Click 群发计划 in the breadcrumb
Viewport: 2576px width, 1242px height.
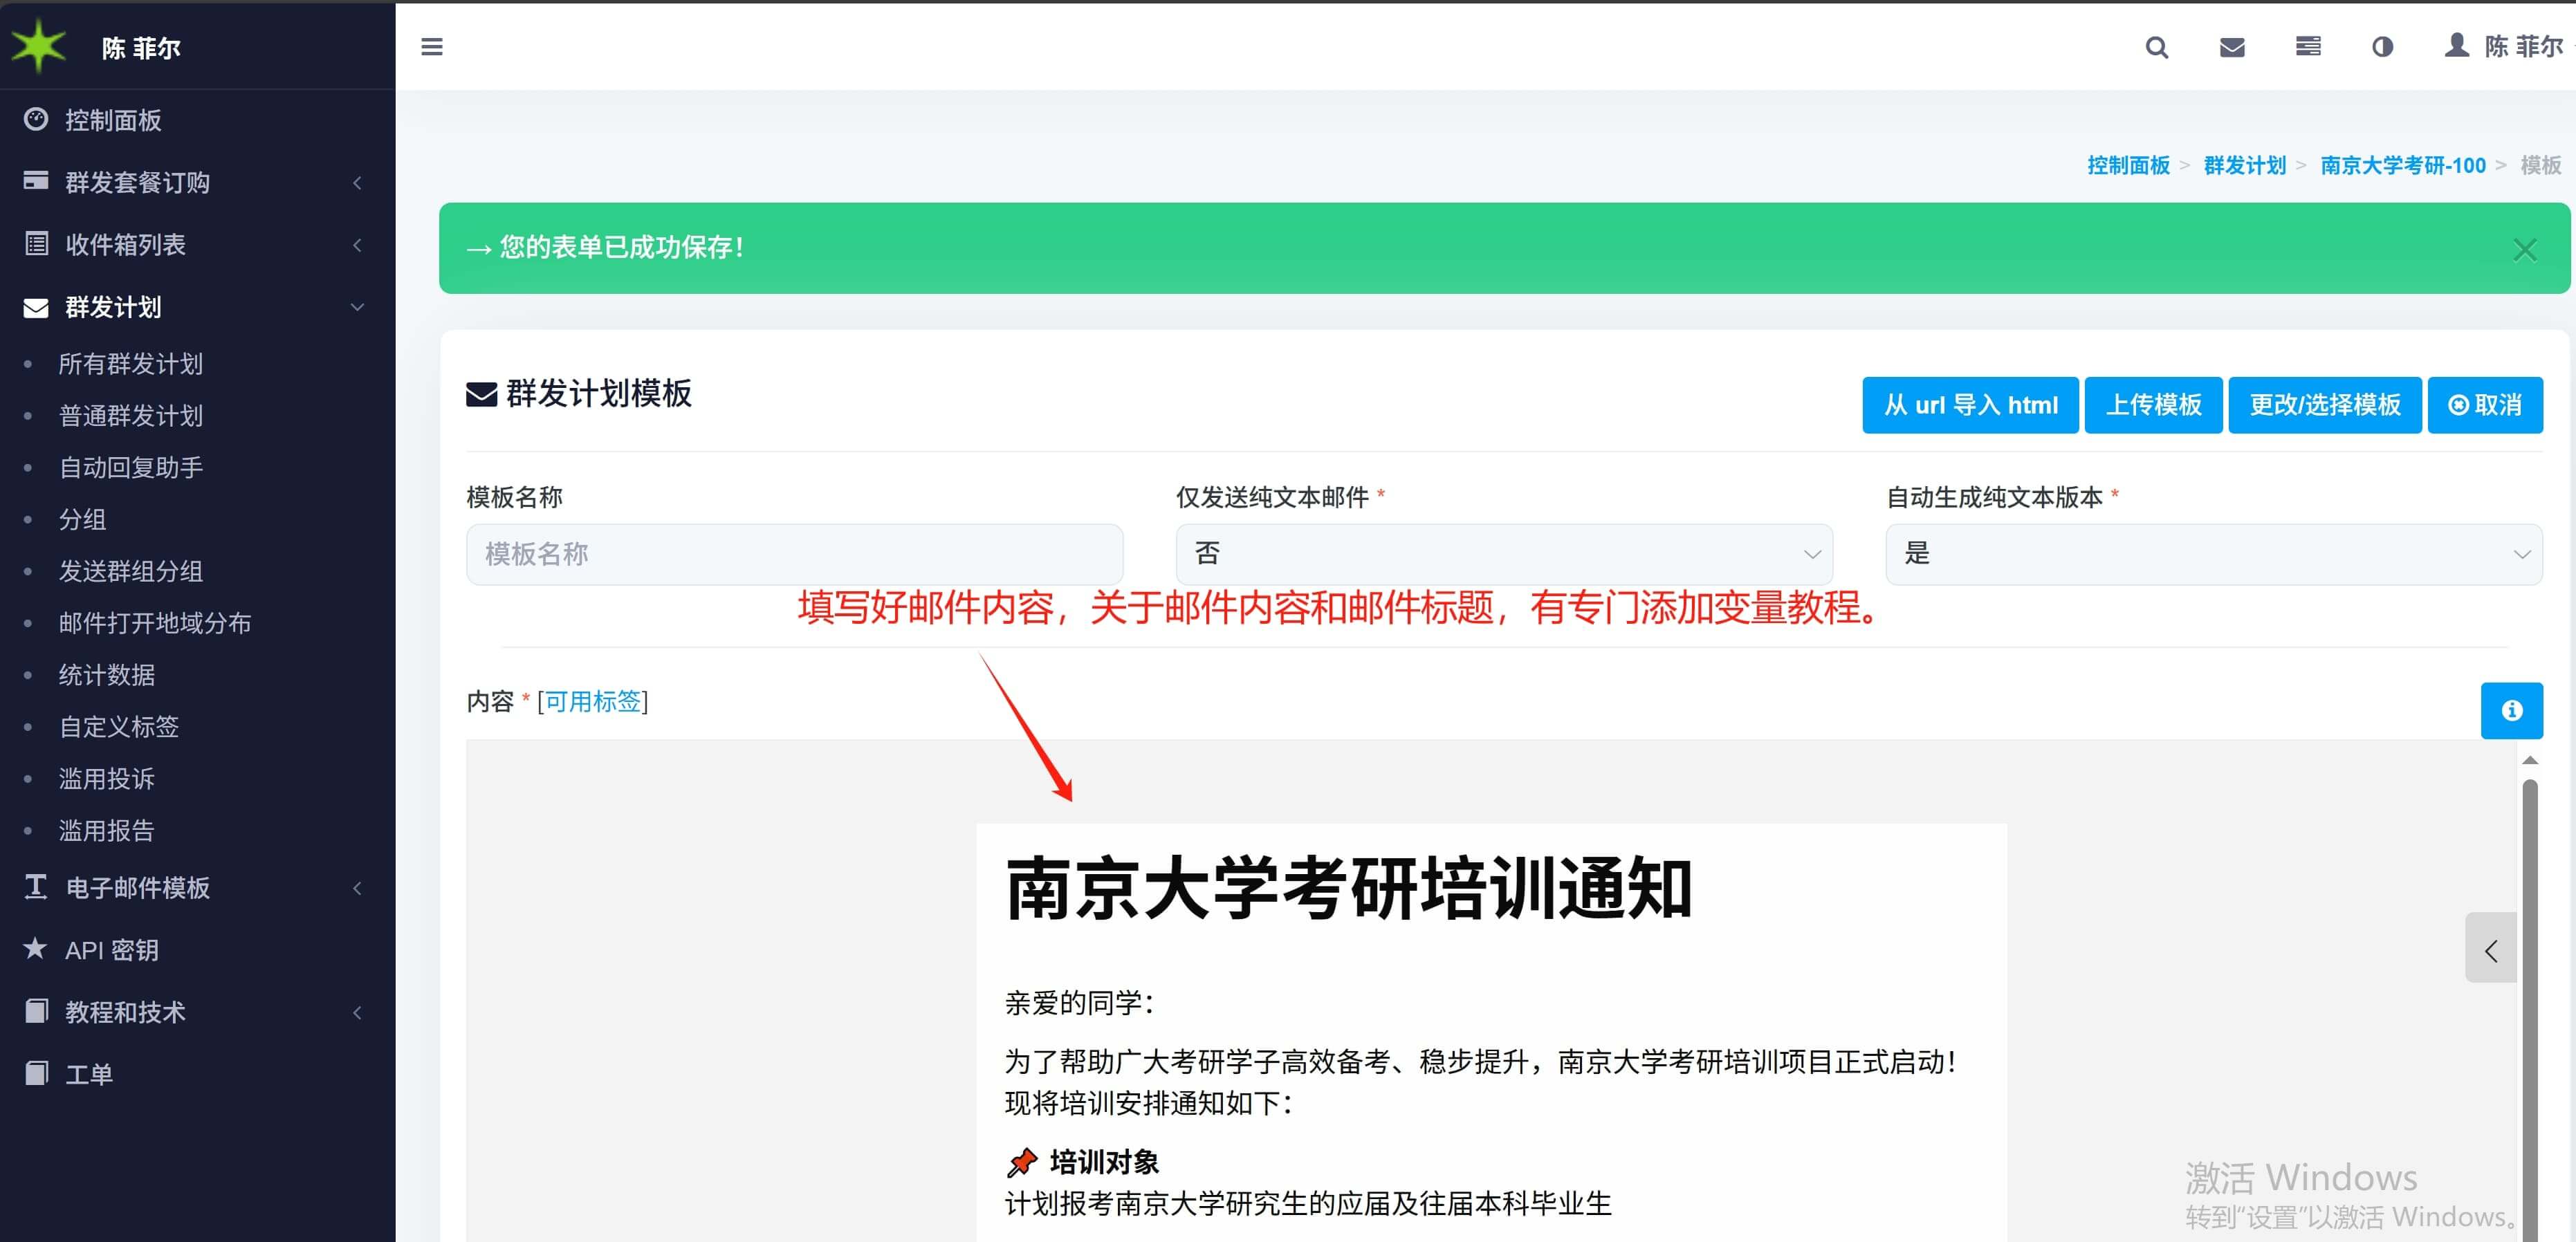pyautogui.click(x=2245, y=165)
